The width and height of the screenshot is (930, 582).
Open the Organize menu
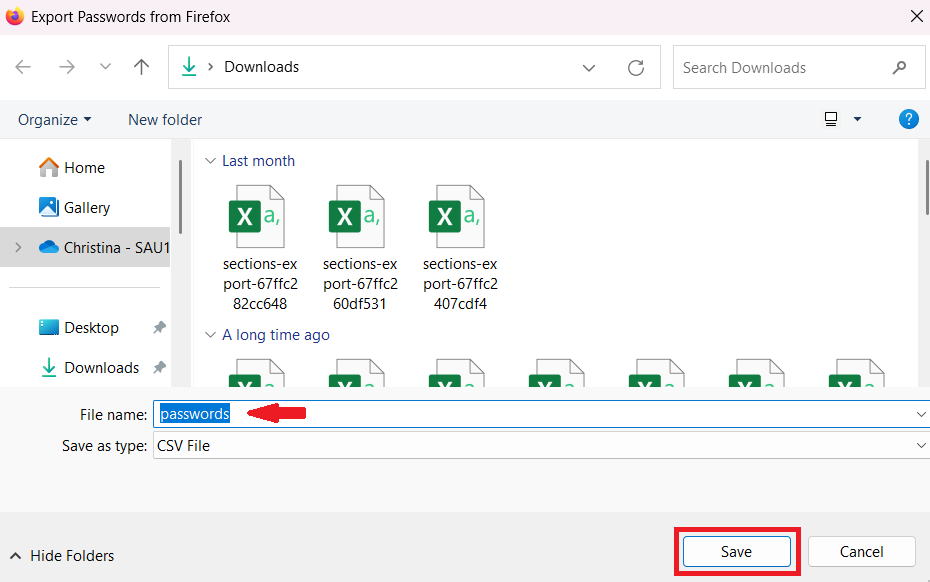(55, 120)
